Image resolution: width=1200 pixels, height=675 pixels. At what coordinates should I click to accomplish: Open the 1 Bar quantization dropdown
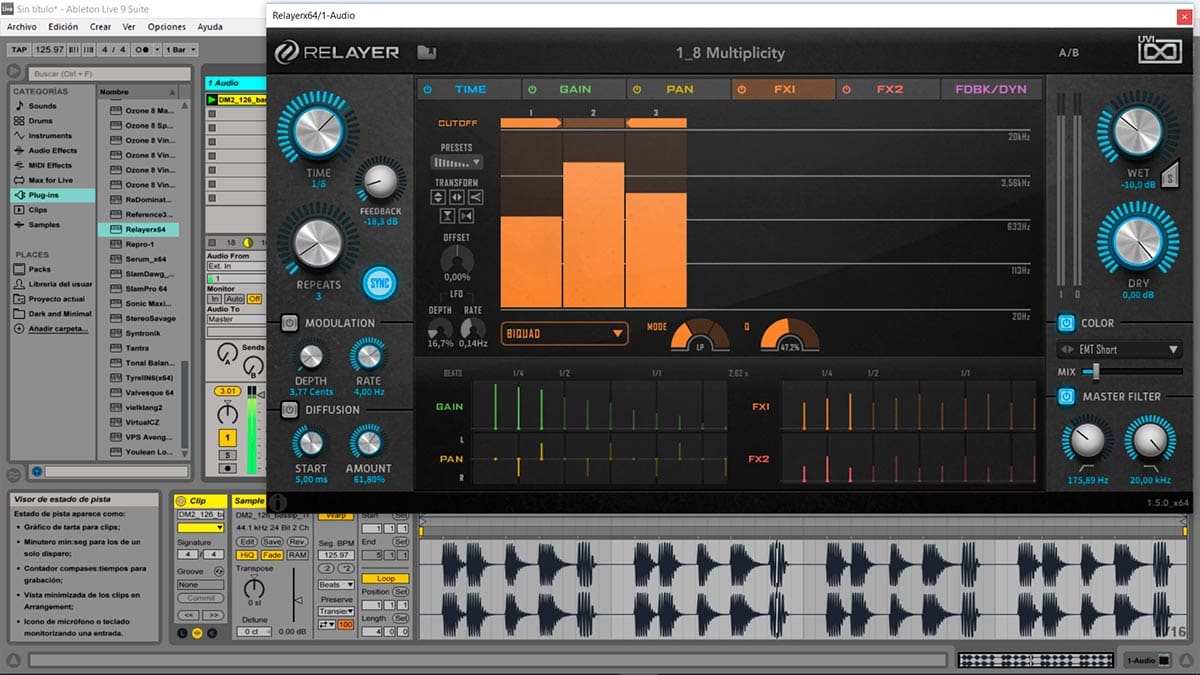point(179,50)
